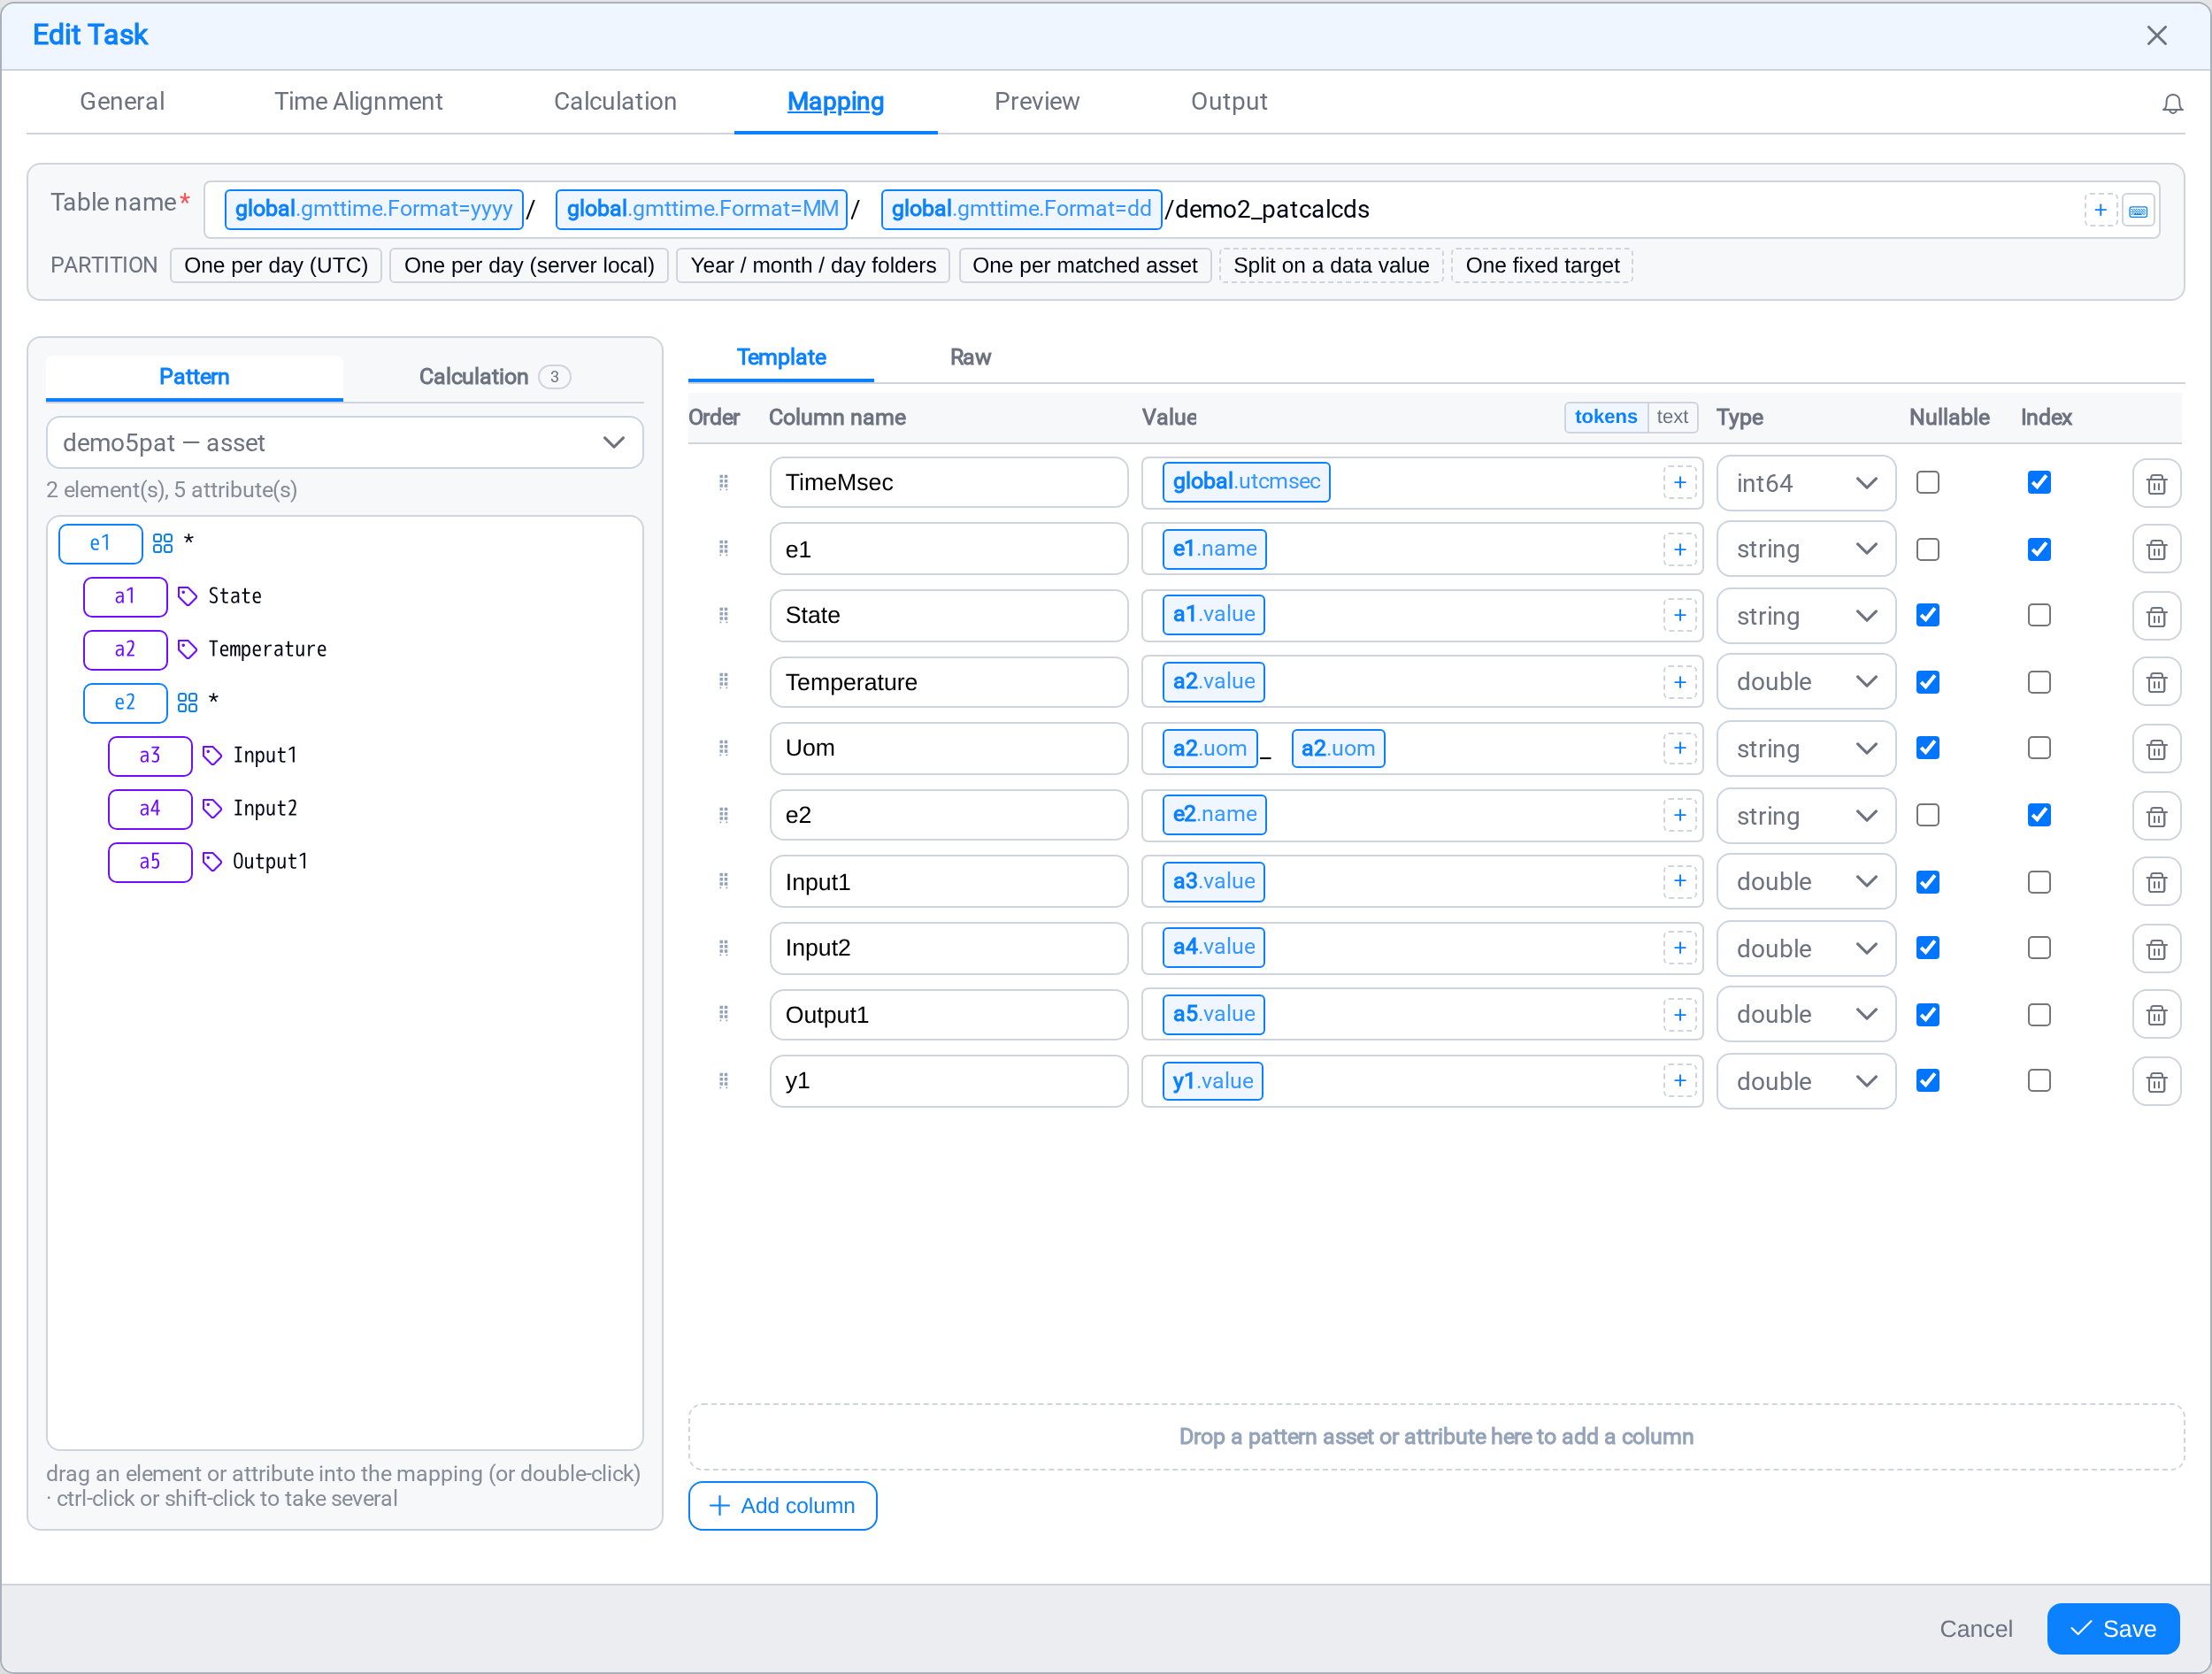Go to the Output tab
This screenshot has height=1674, width=2212.
[1229, 101]
